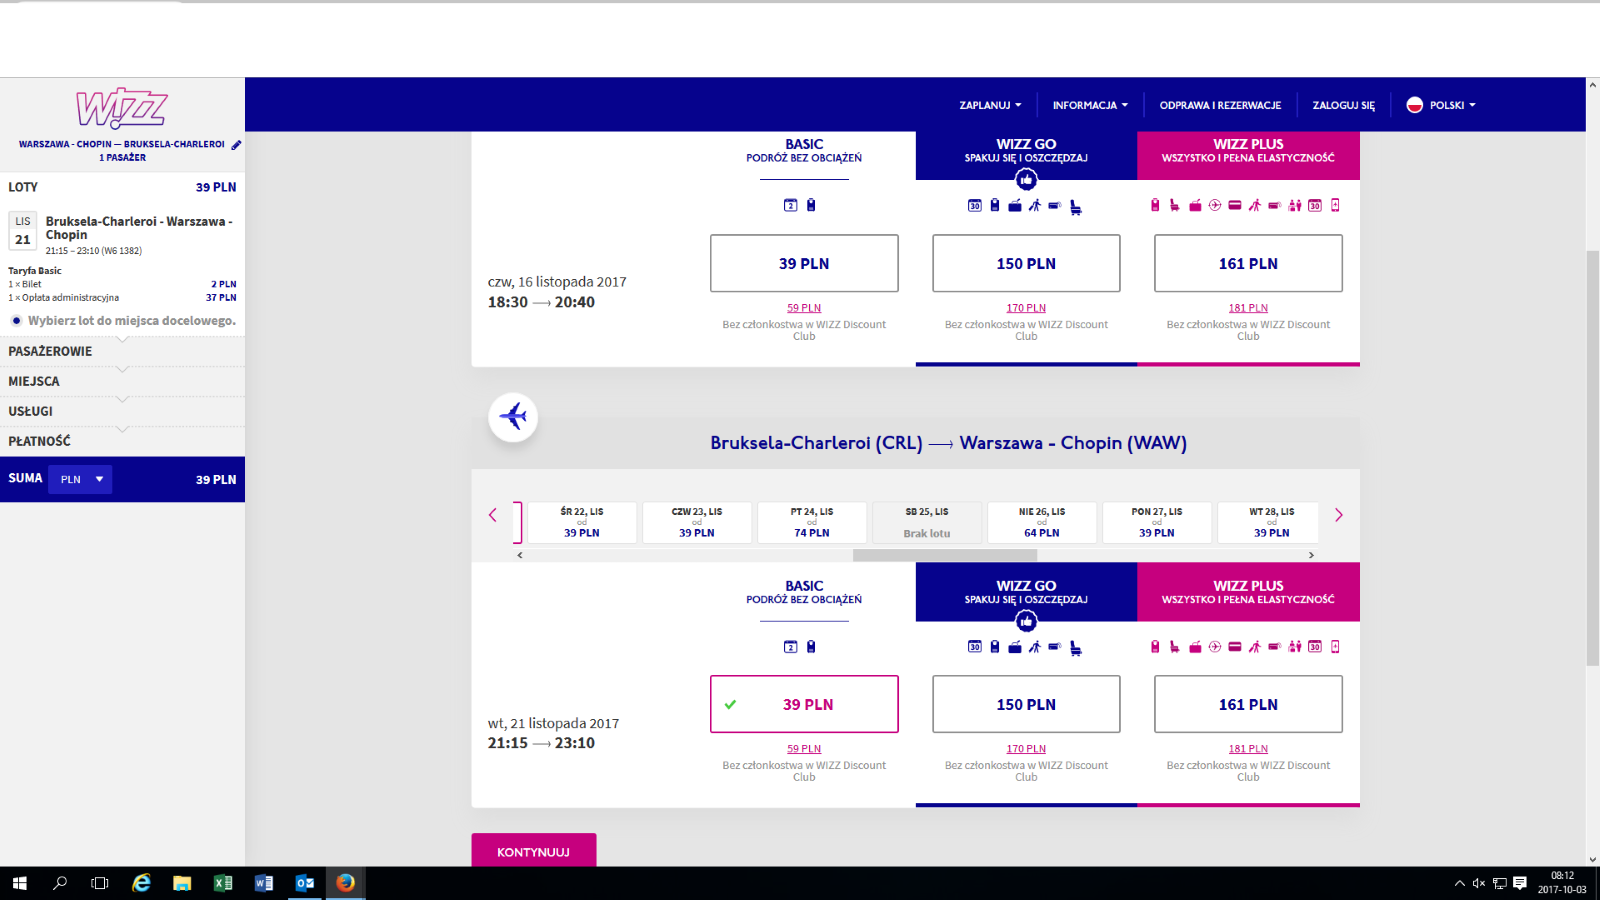1600x900 pixels.
Task: Click the seat icon in the upper WIZZ GO features
Action: [1076, 207]
